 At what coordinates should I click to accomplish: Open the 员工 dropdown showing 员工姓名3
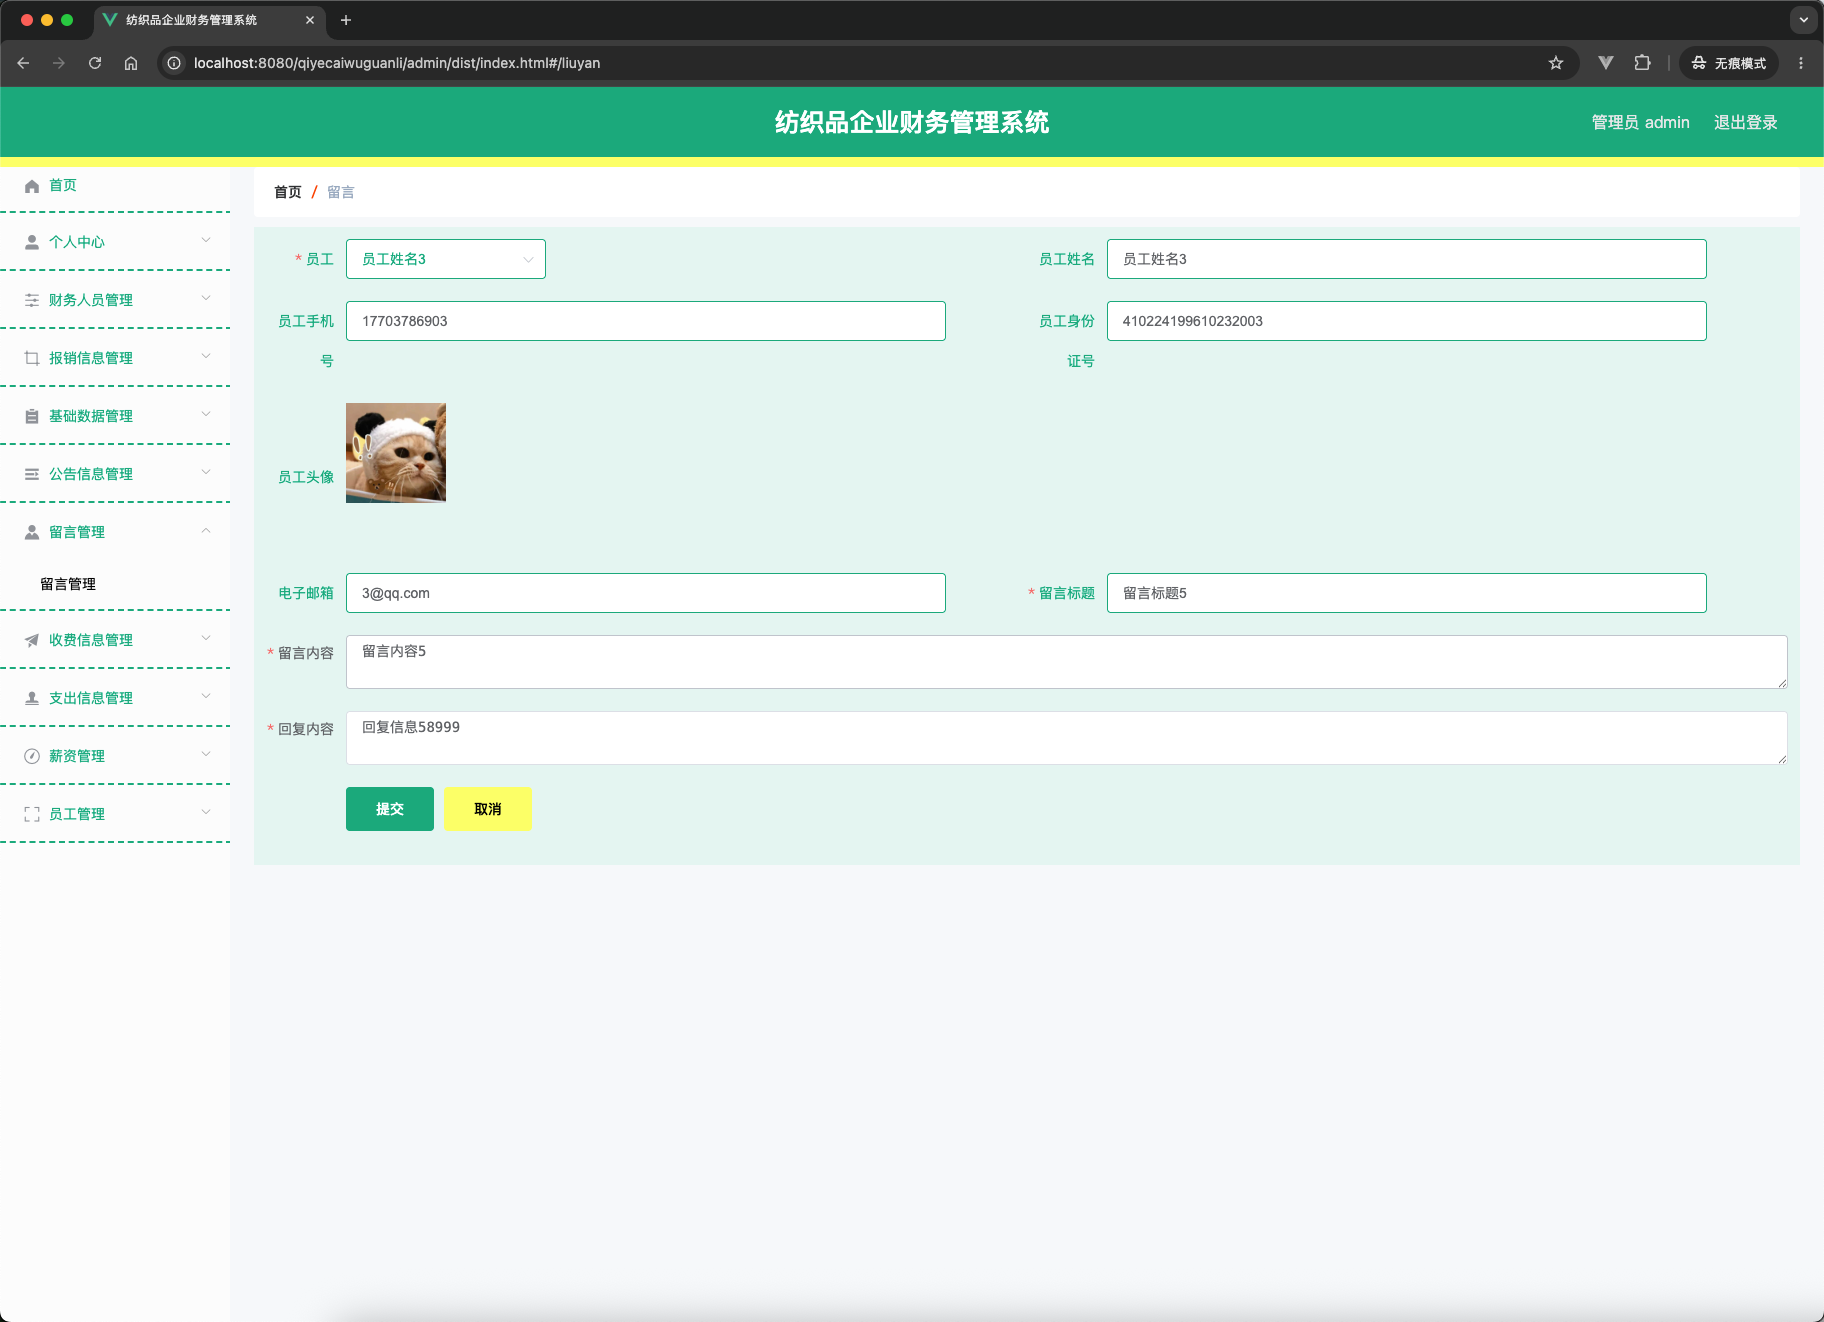click(x=446, y=259)
